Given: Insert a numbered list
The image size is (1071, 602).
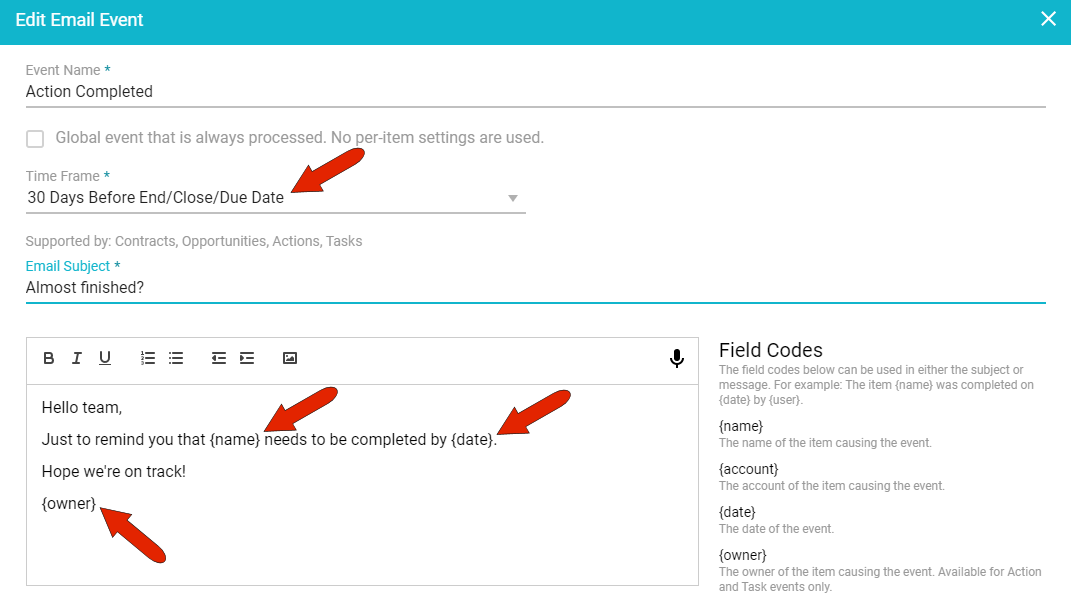Looking at the screenshot, I should point(148,358).
